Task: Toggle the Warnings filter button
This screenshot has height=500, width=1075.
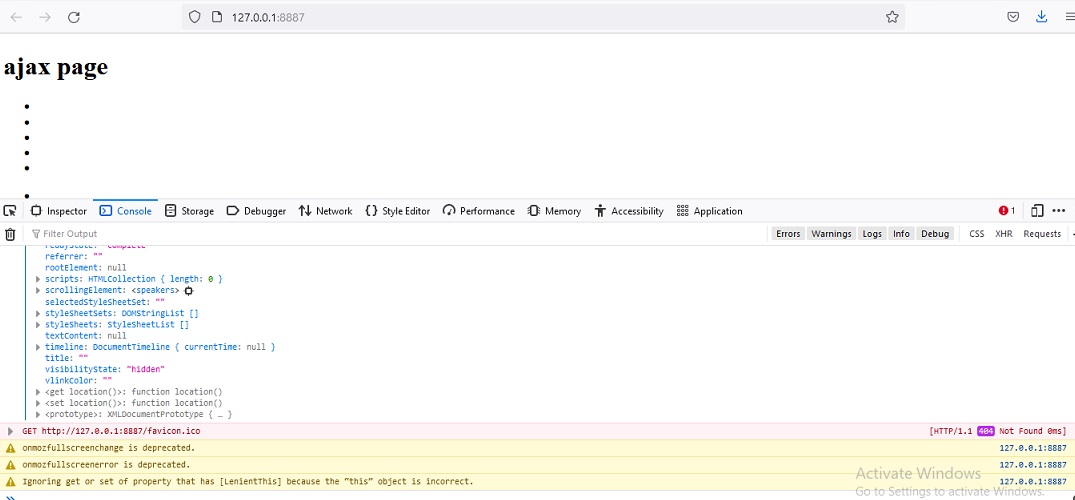Action: click(x=831, y=234)
